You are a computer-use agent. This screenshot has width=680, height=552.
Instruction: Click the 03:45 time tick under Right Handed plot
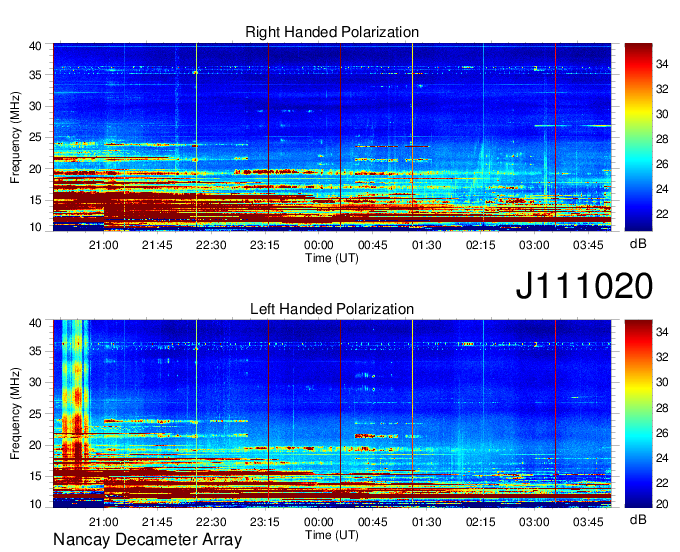pyautogui.click(x=588, y=245)
